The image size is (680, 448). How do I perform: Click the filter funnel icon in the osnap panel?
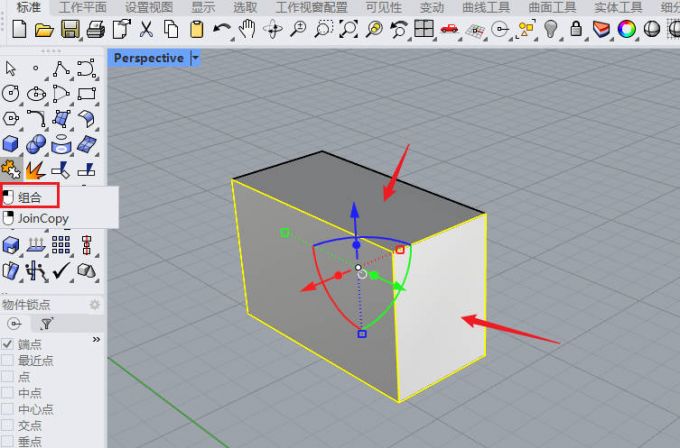[x=46, y=324]
